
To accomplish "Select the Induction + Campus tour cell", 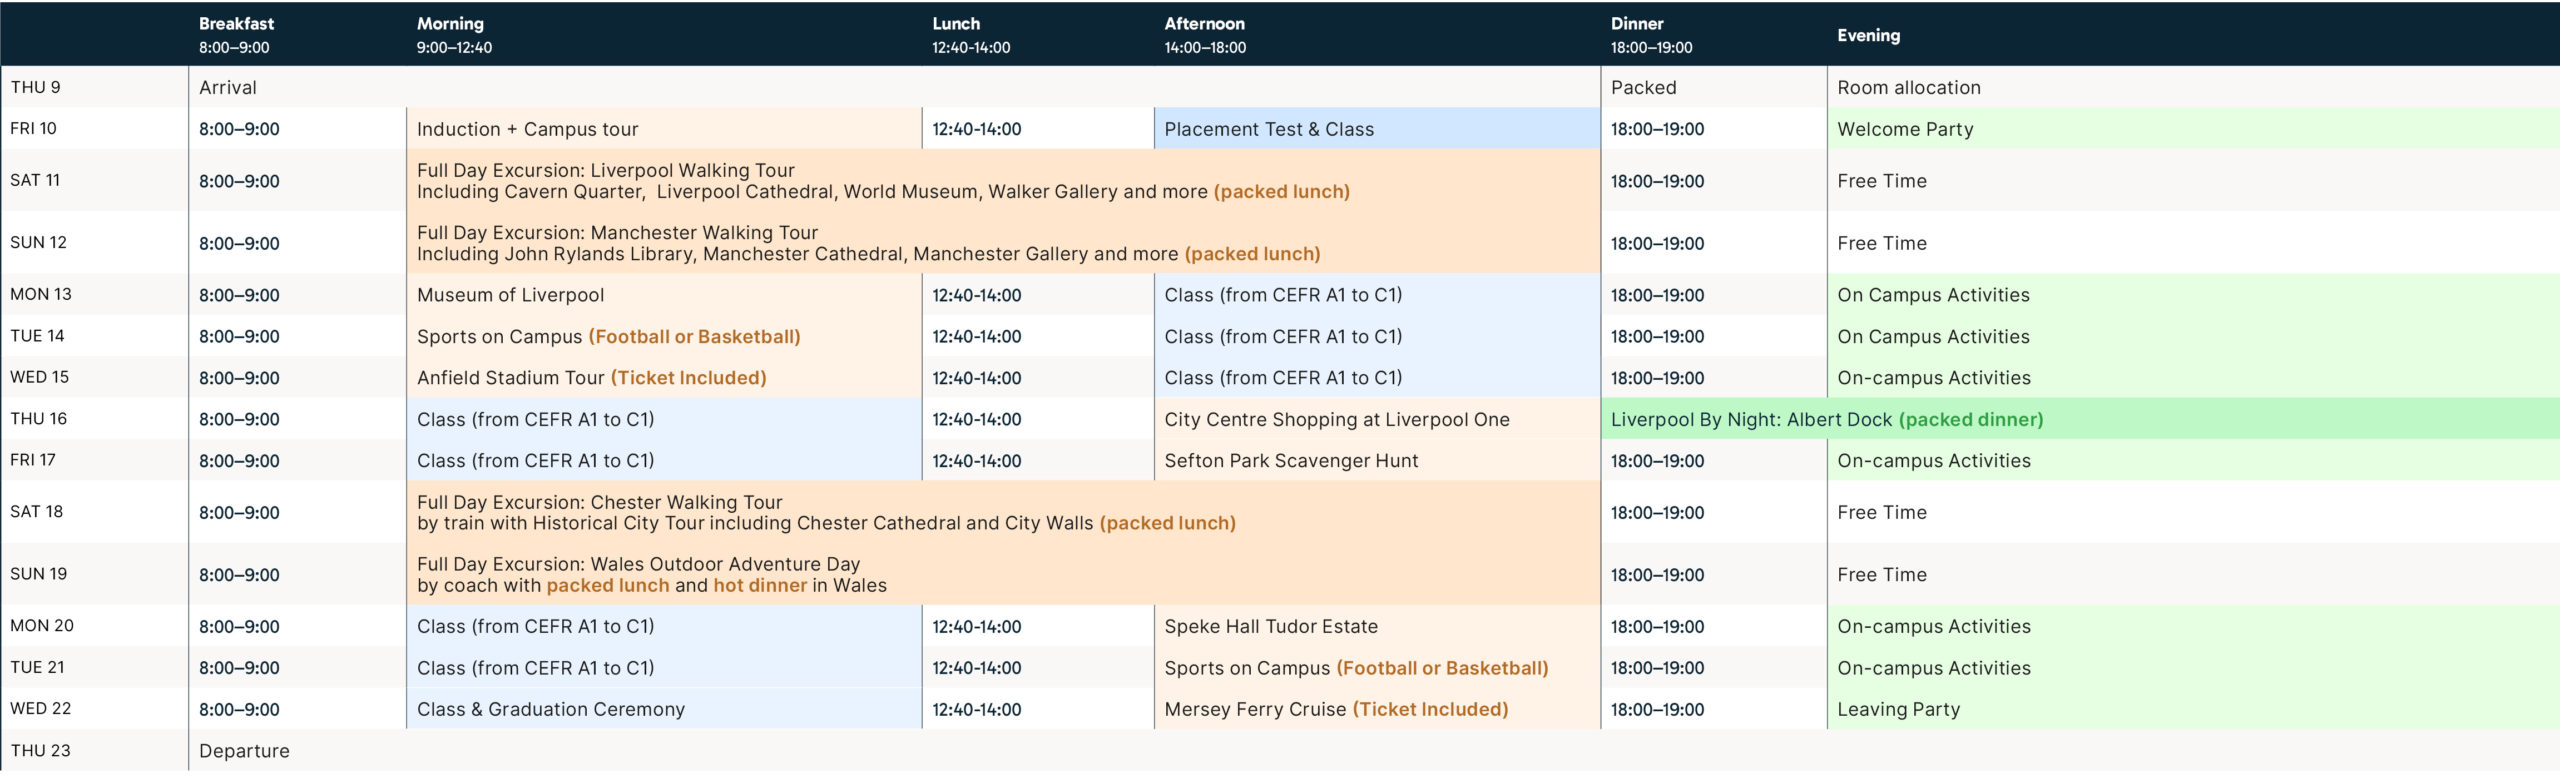I will coord(527,129).
